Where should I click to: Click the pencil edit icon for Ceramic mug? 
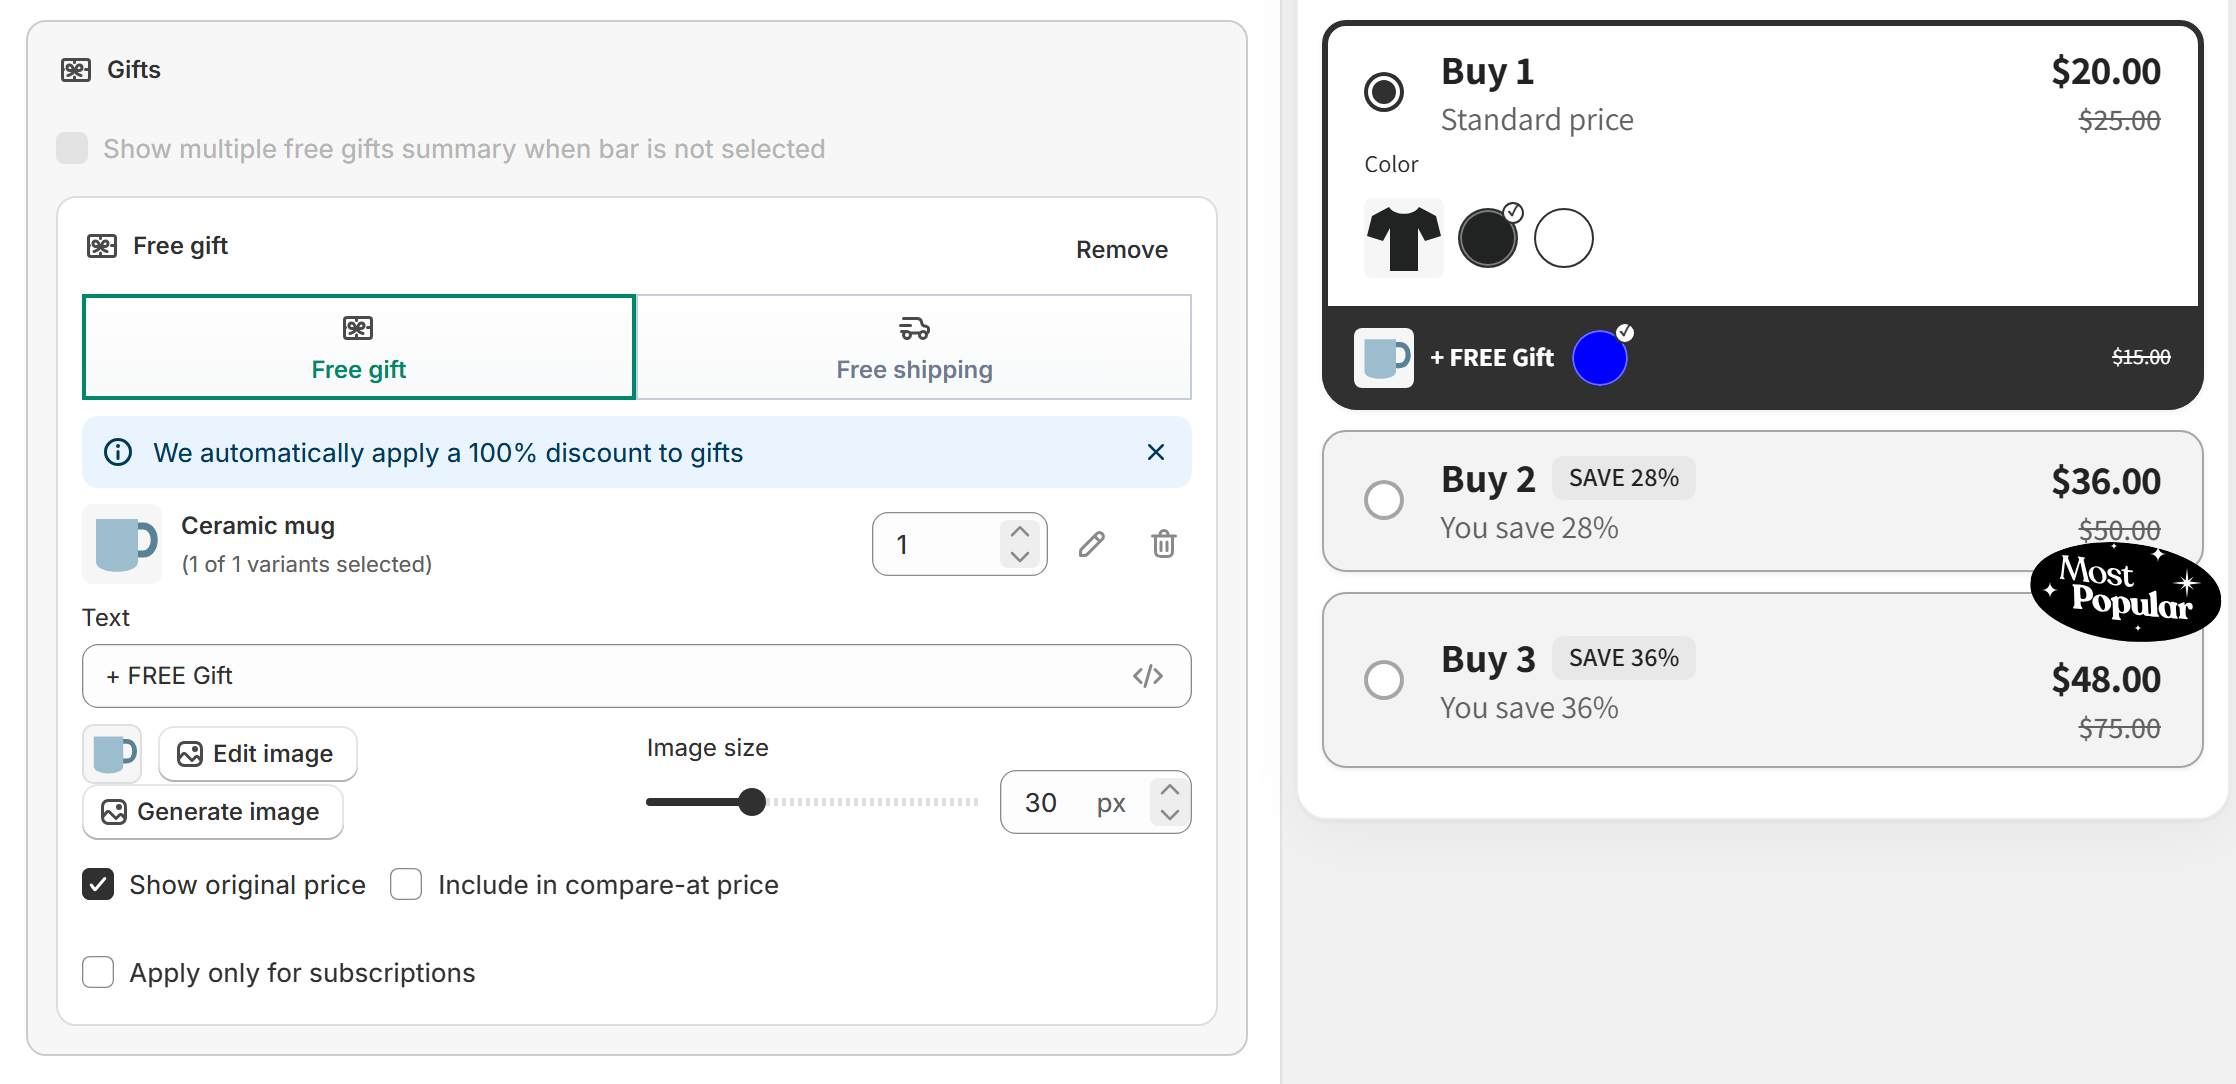pyautogui.click(x=1092, y=544)
